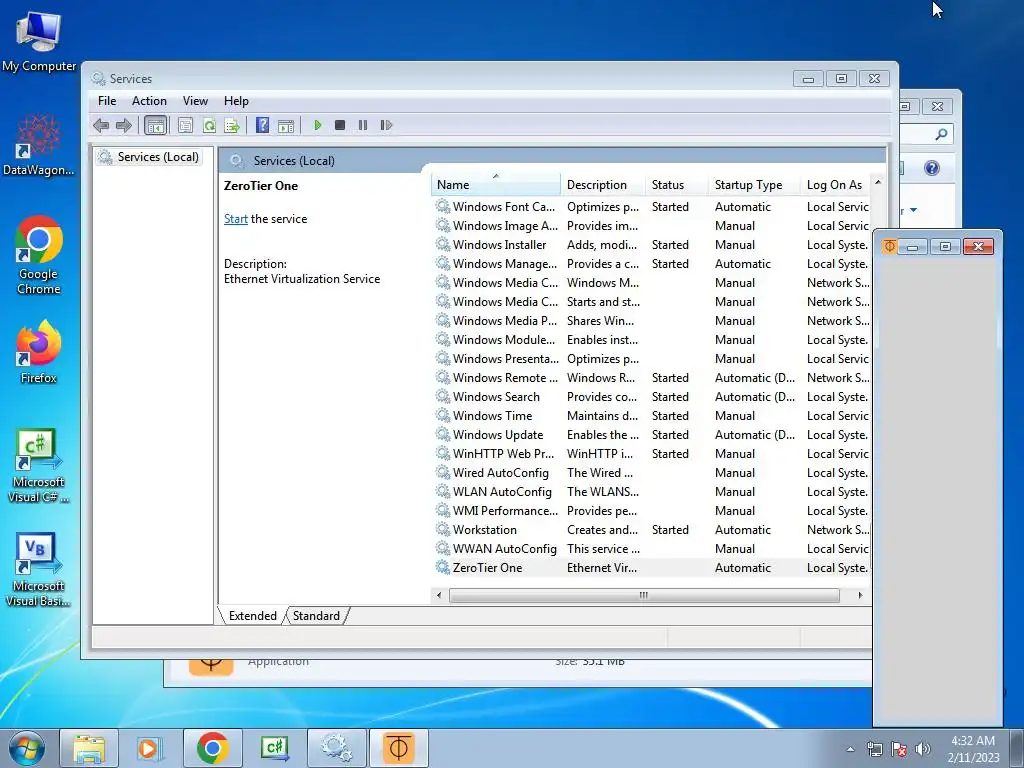
Task: Switch to the Extended tab
Action: pos(253,616)
